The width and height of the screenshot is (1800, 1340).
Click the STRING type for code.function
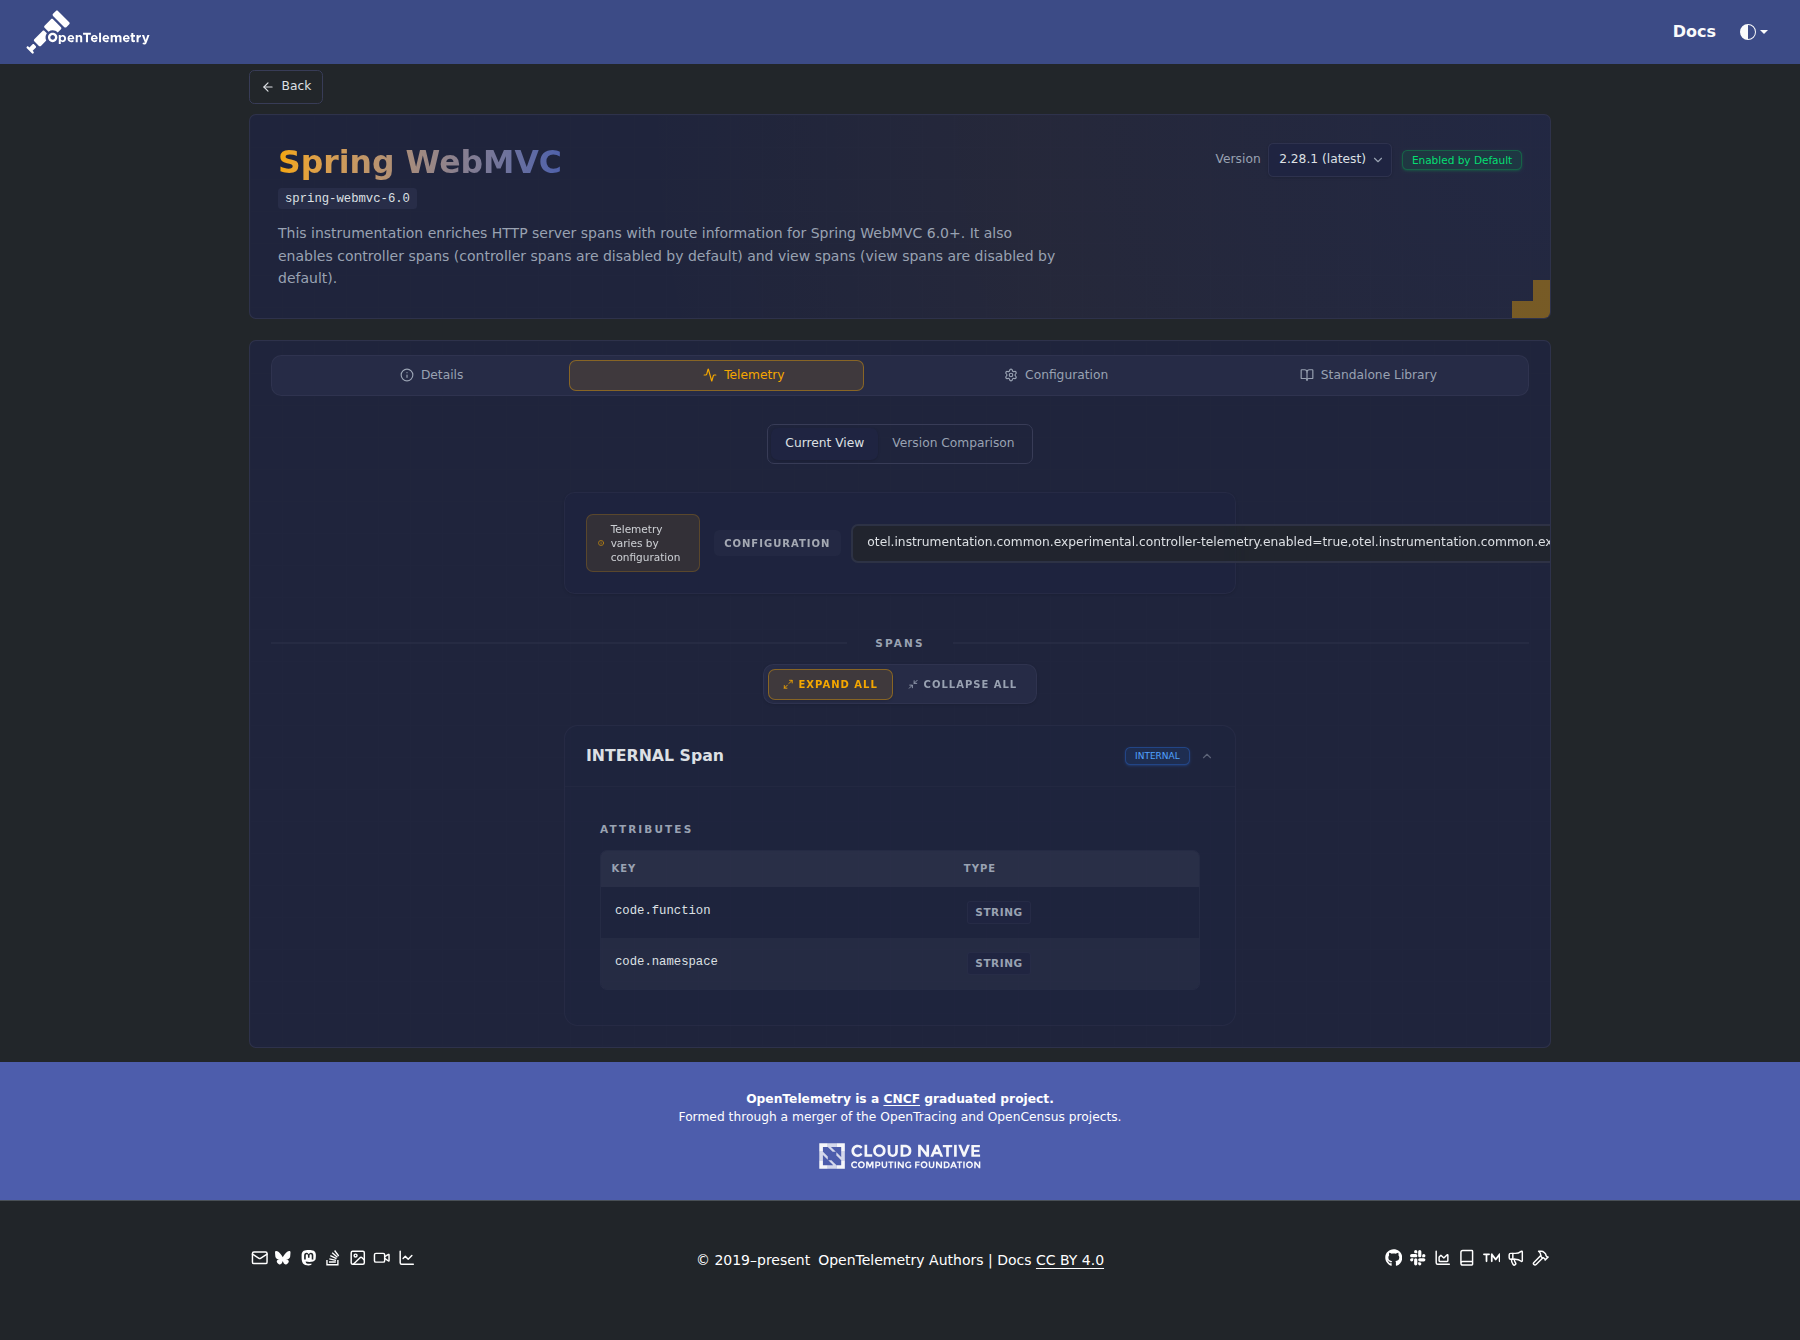999,912
